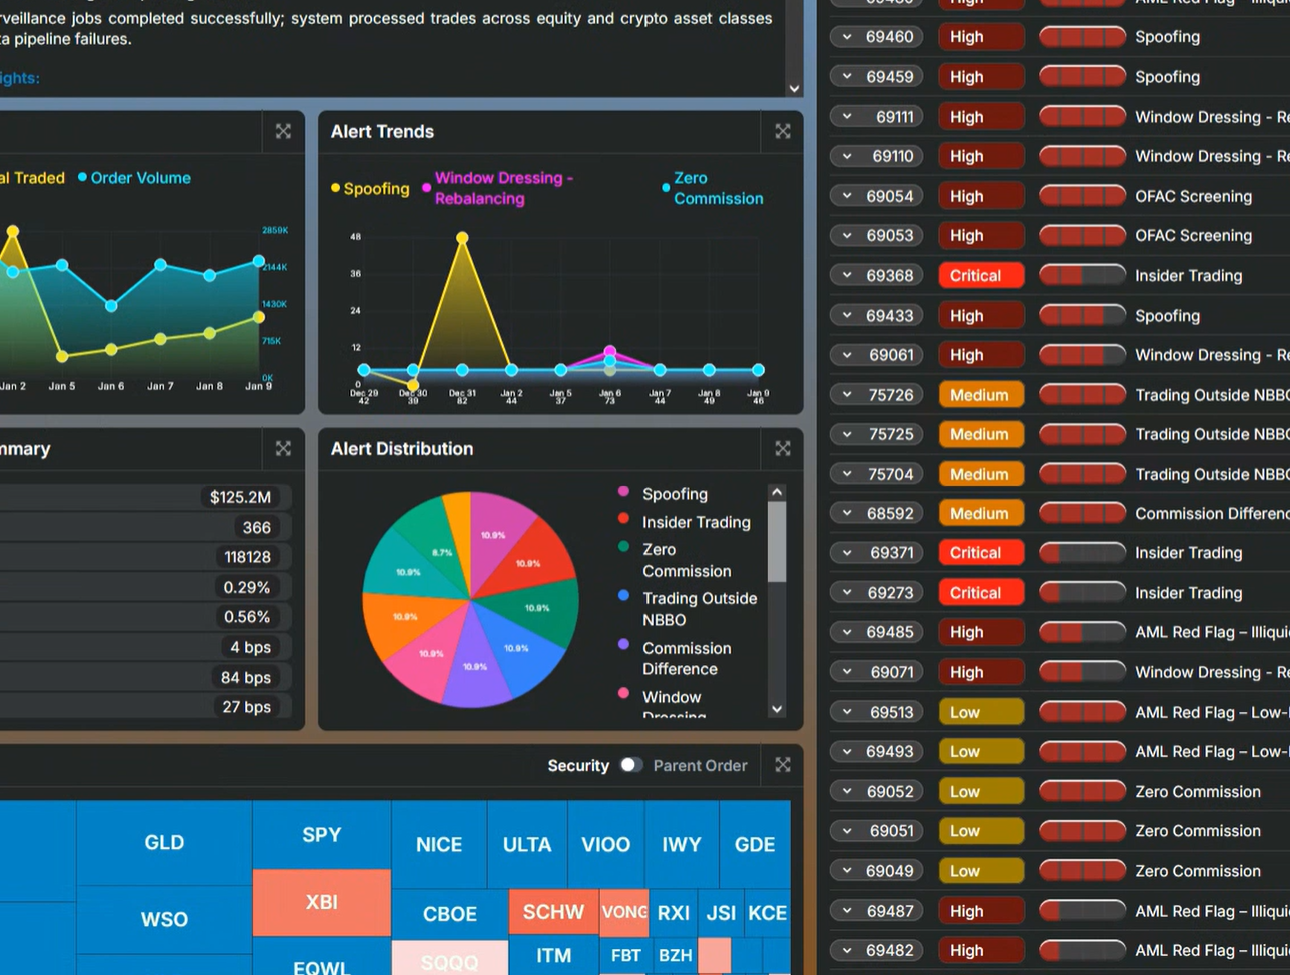
Task: Expand details for alert 75726
Action: click(847, 394)
